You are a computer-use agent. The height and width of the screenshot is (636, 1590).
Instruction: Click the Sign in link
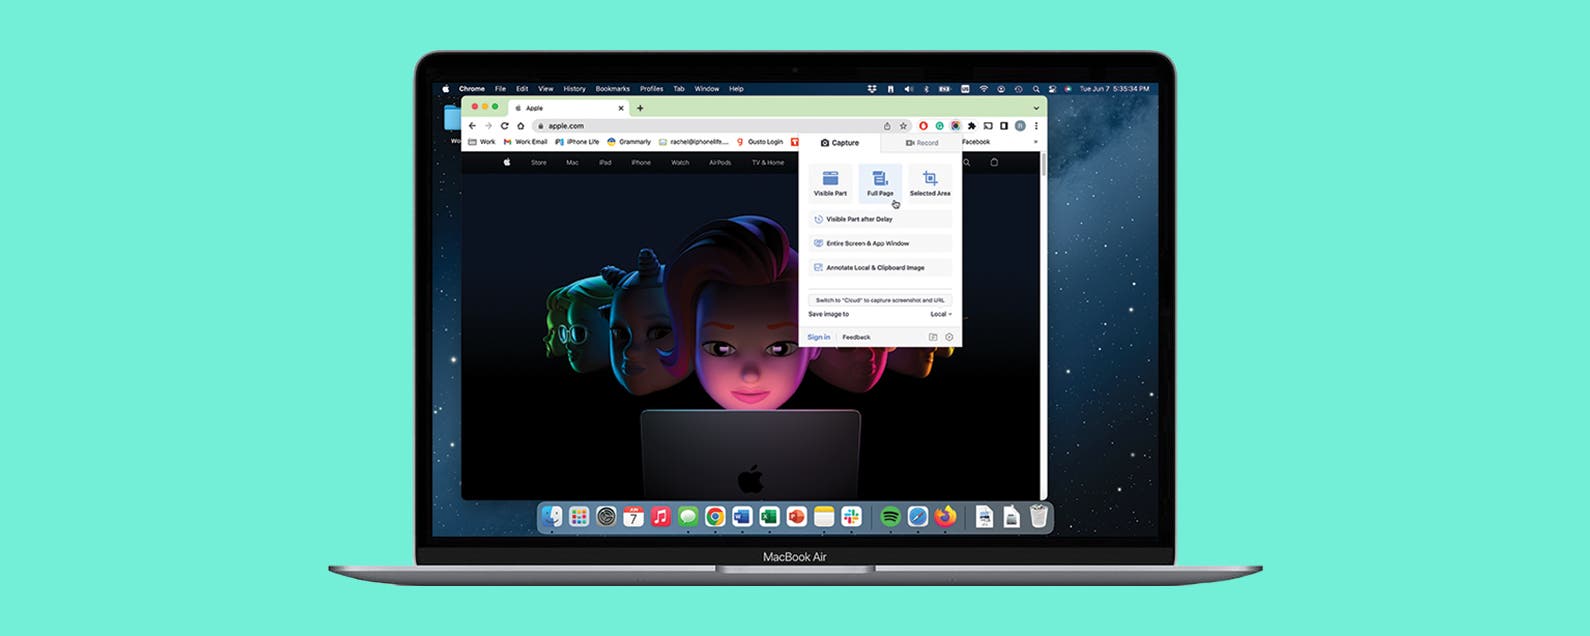(818, 337)
